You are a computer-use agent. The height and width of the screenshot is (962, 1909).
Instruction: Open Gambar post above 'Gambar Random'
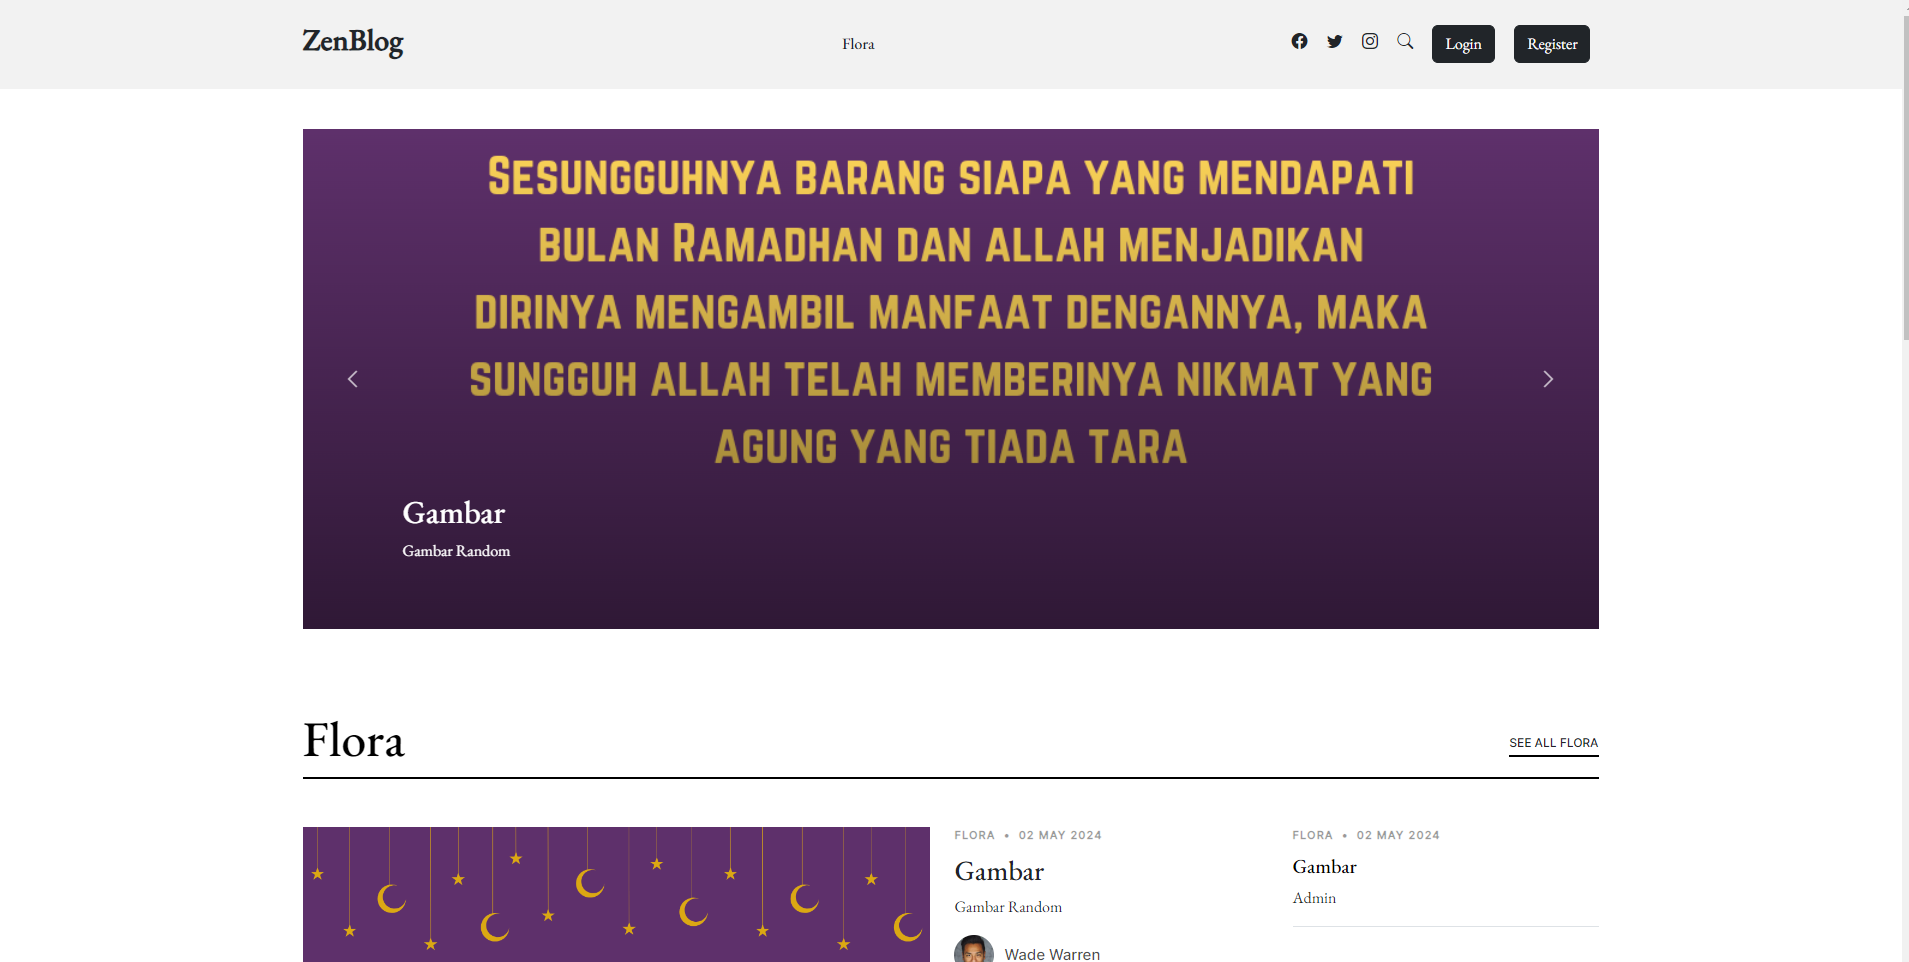coord(999,871)
